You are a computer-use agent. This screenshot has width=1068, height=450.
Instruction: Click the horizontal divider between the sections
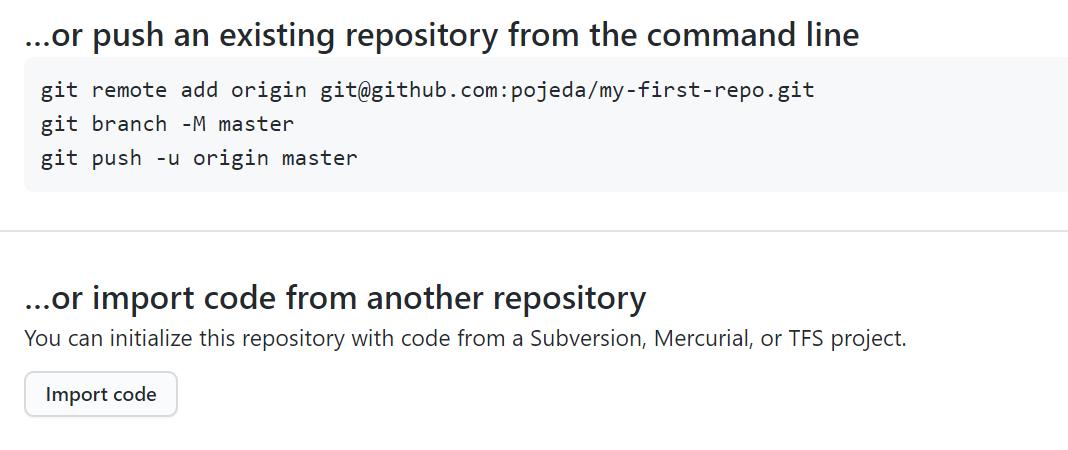534,231
